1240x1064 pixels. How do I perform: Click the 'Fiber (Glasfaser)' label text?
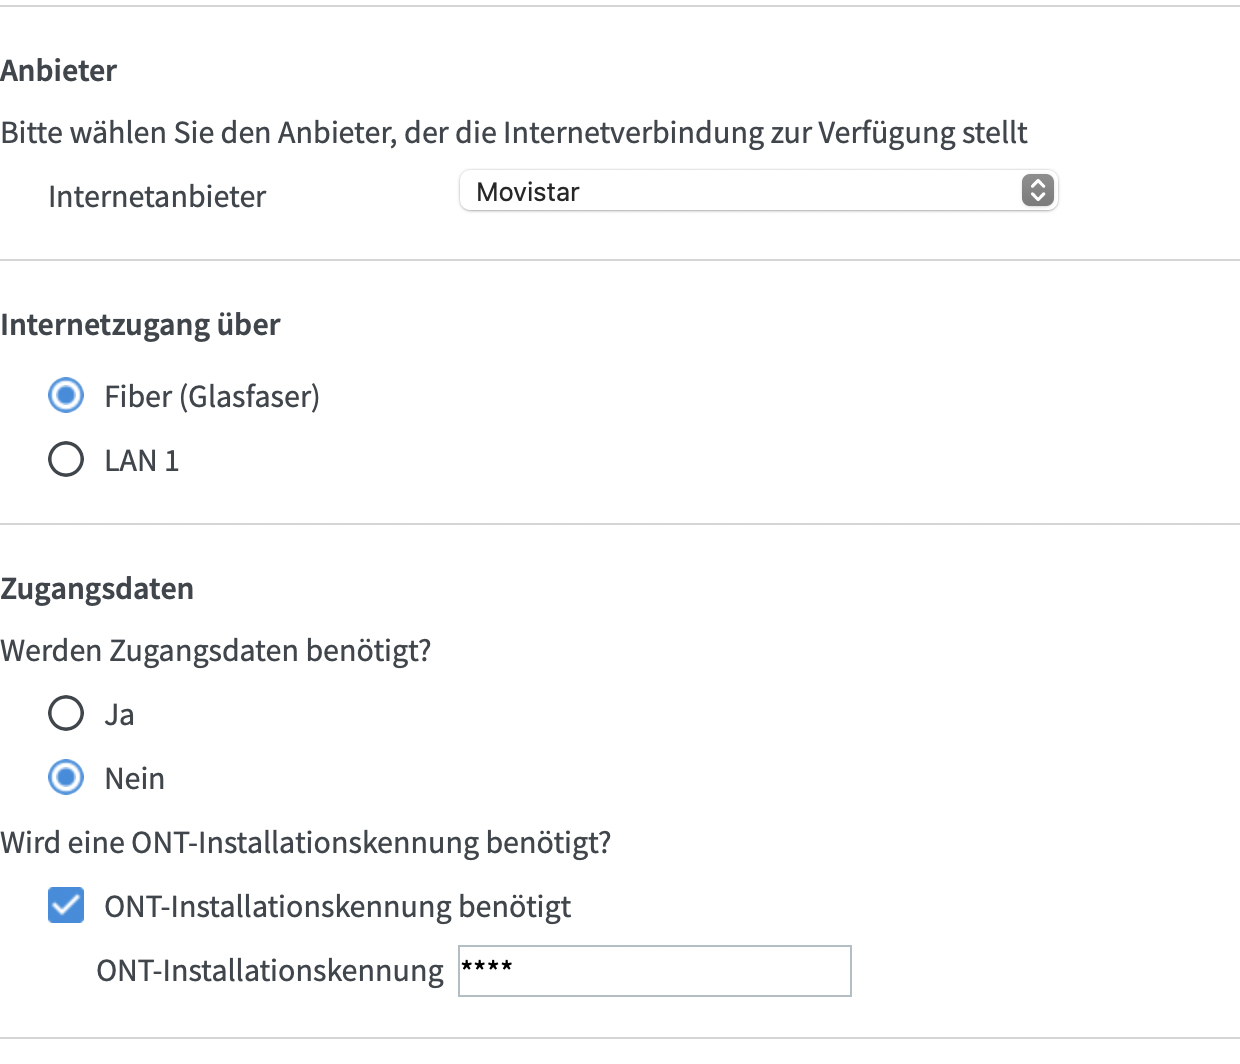coord(212,397)
